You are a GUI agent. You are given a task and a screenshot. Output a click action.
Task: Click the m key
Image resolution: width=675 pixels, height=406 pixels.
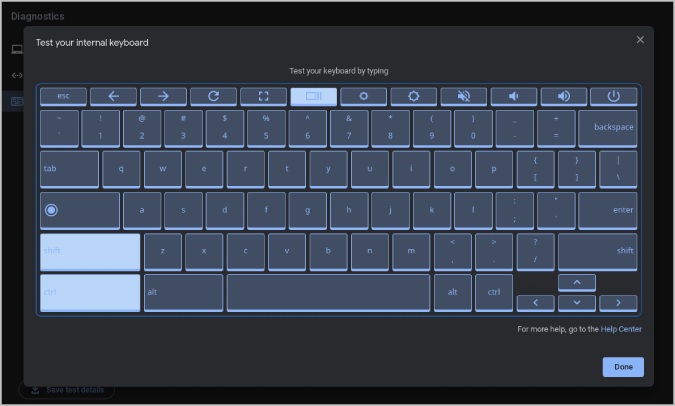tap(411, 251)
